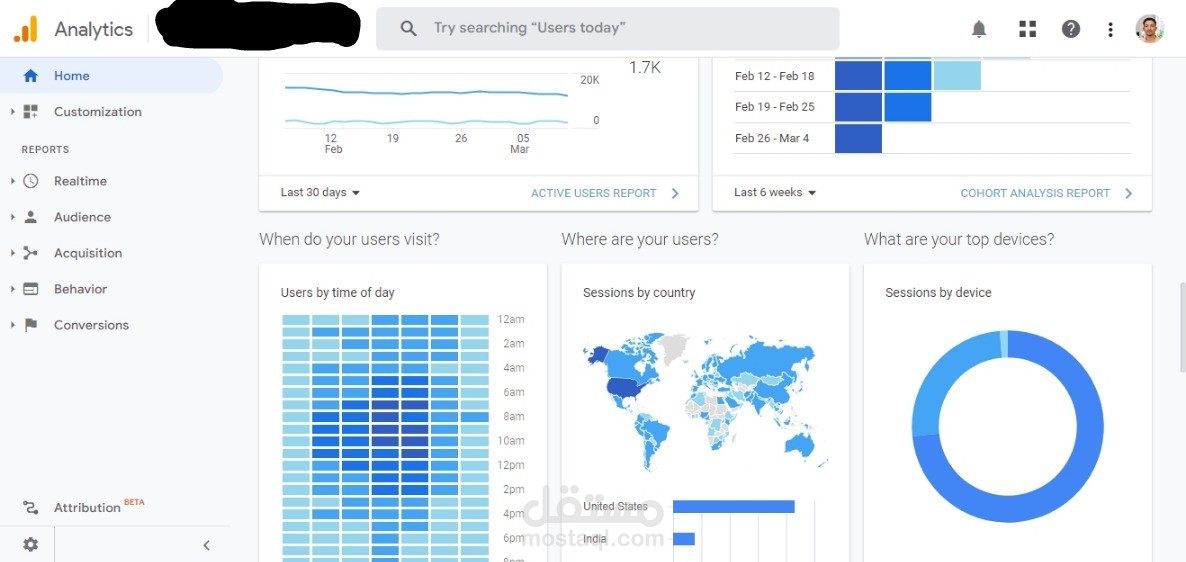Click the 'Feb 12 - Feb 18' row label
The height and width of the screenshot is (562, 1186).
(775, 76)
